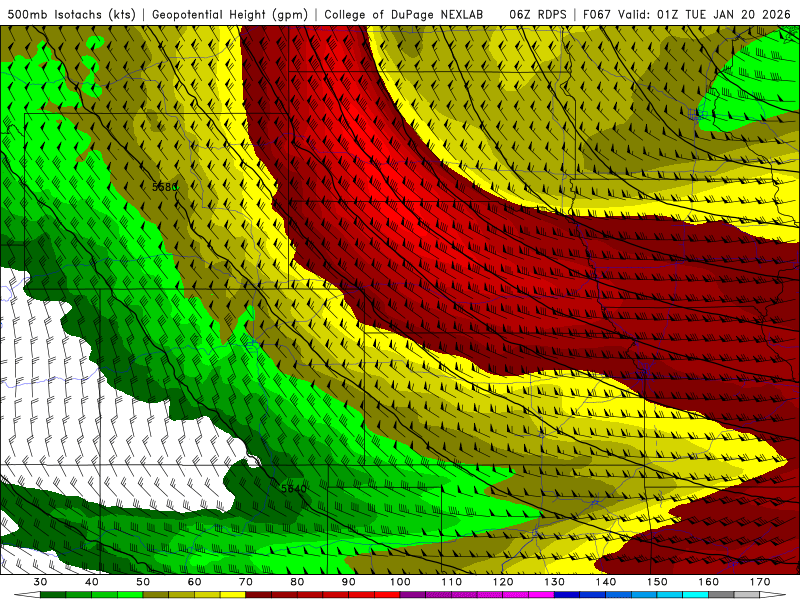
Task: Click the bright red legend swatch before 100
Action: (x=387, y=595)
